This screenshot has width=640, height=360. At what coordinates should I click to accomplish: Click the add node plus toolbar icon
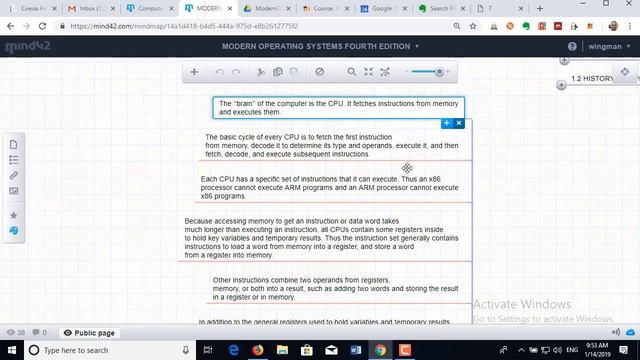[194, 72]
